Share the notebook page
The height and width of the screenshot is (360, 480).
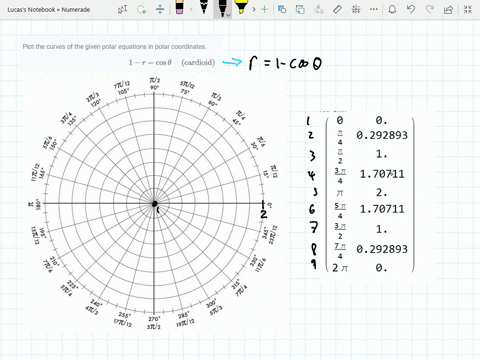click(448, 9)
